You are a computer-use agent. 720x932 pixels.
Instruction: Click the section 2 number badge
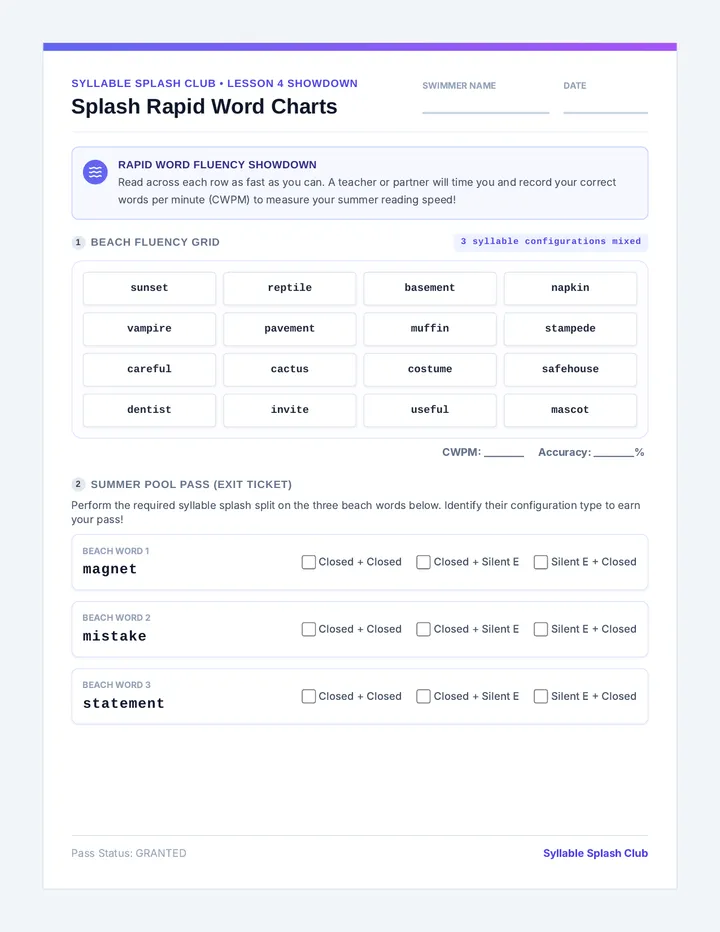[78, 484]
